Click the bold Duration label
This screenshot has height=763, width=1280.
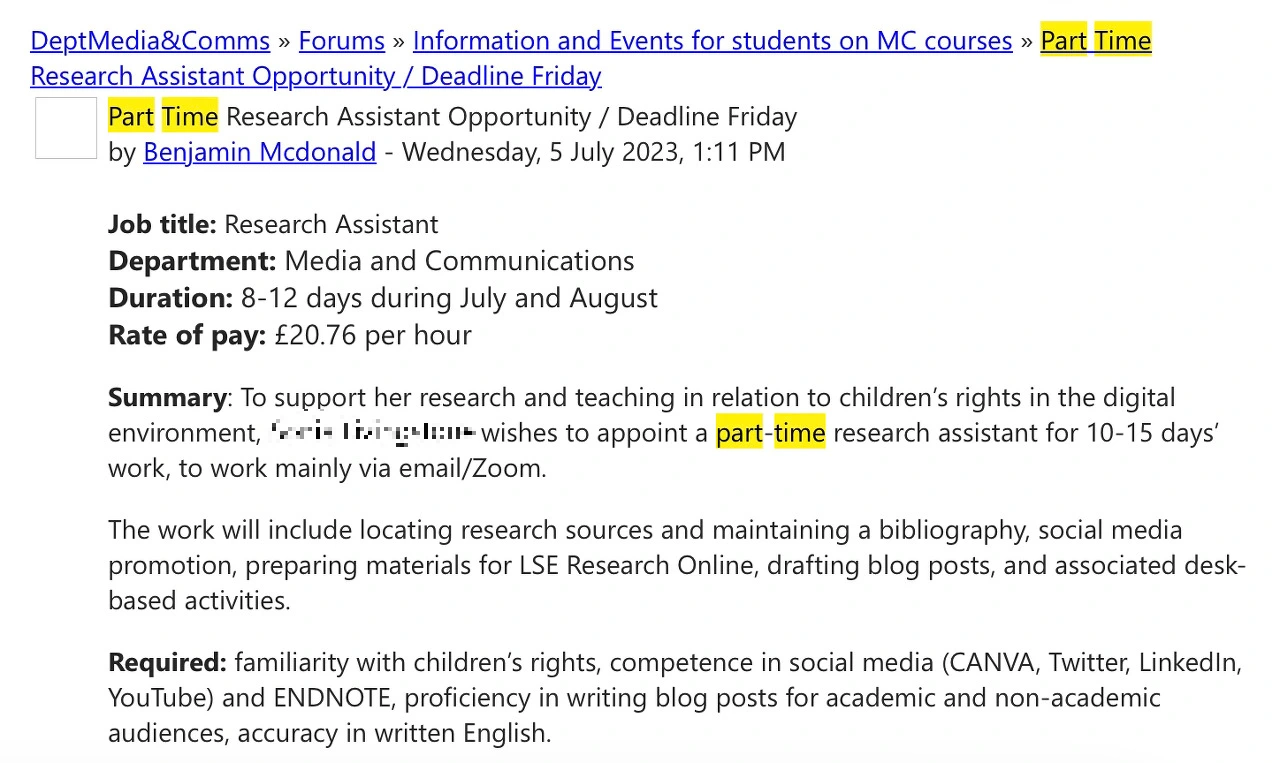[x=171, y=298]
